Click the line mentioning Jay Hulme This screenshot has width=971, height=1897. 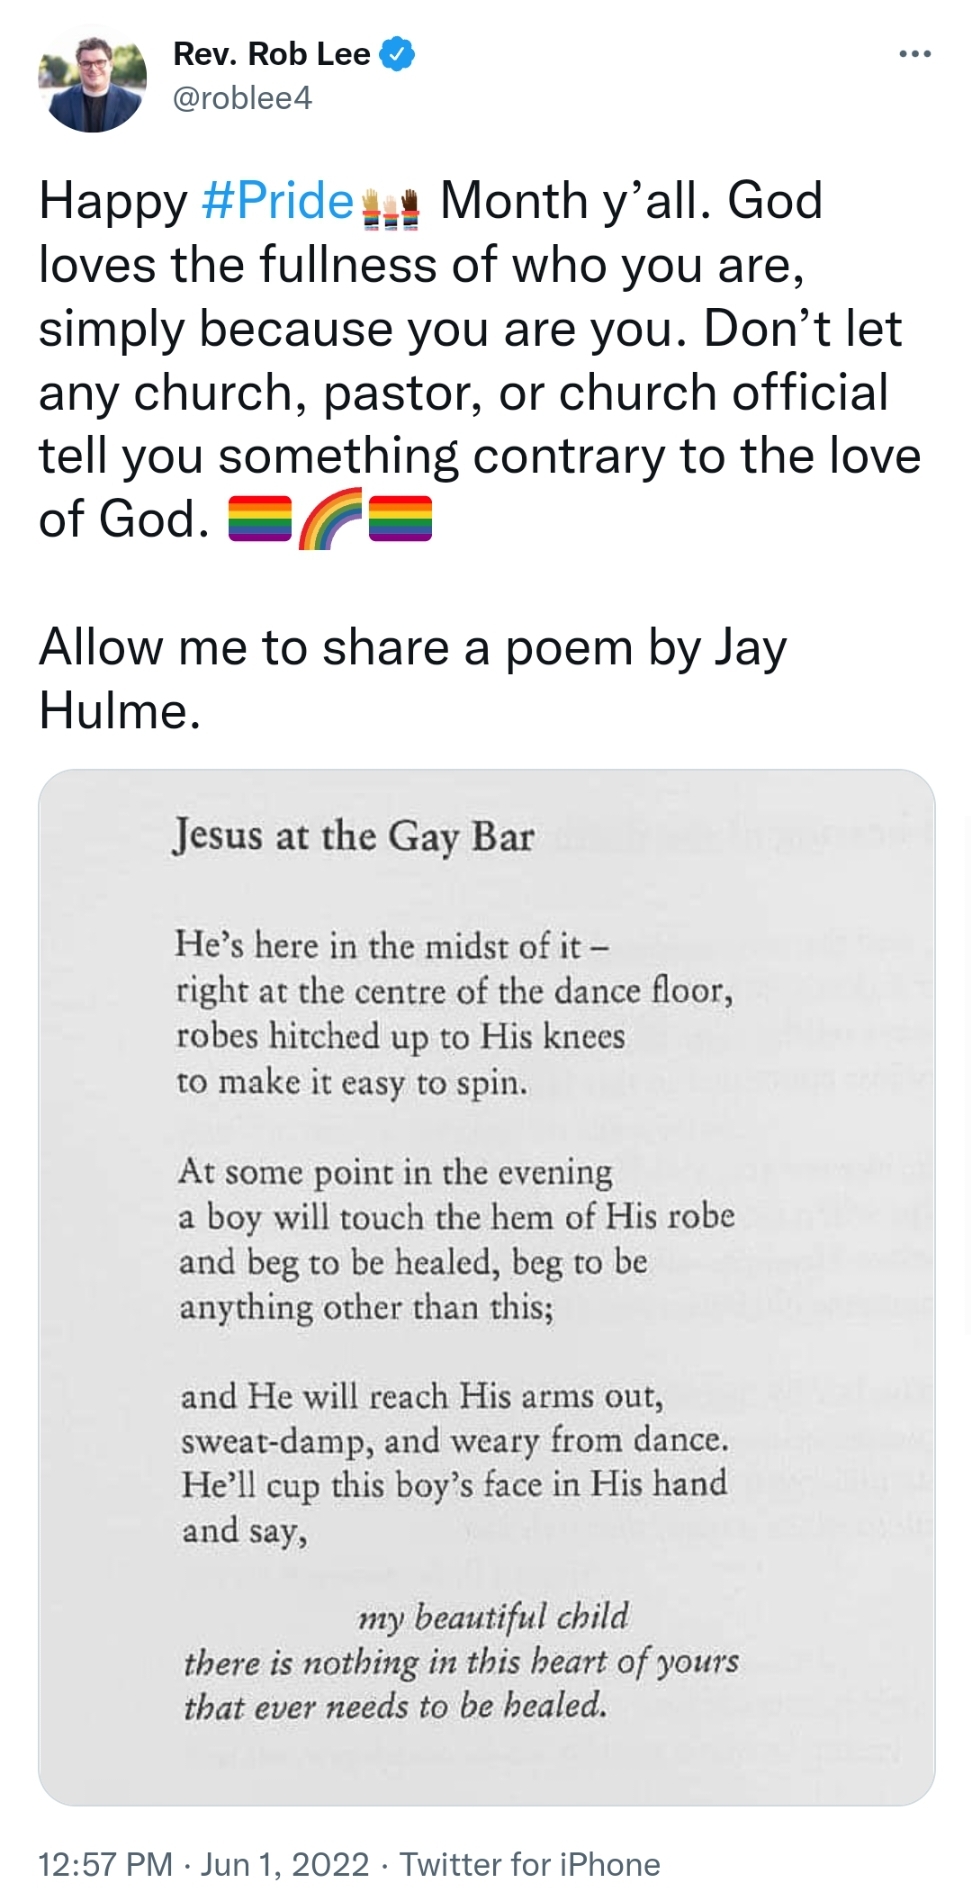tap(412, 680)
